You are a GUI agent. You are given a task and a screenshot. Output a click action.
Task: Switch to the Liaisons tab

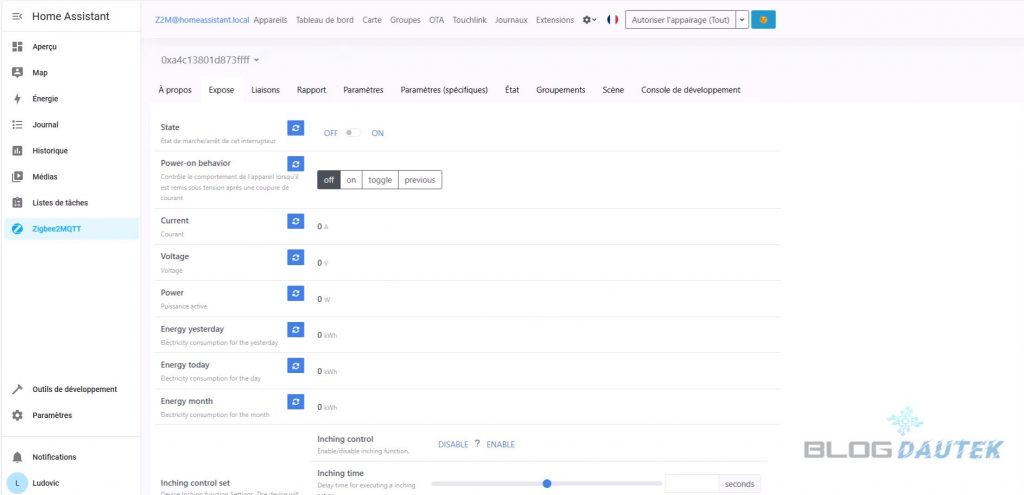tap(265, 90)
